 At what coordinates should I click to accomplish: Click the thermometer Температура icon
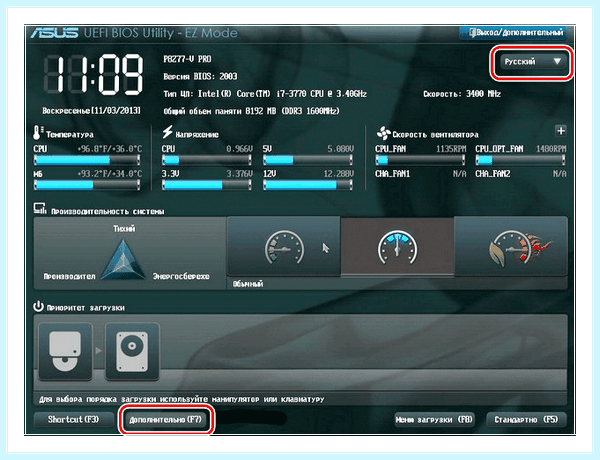[38, 132]
